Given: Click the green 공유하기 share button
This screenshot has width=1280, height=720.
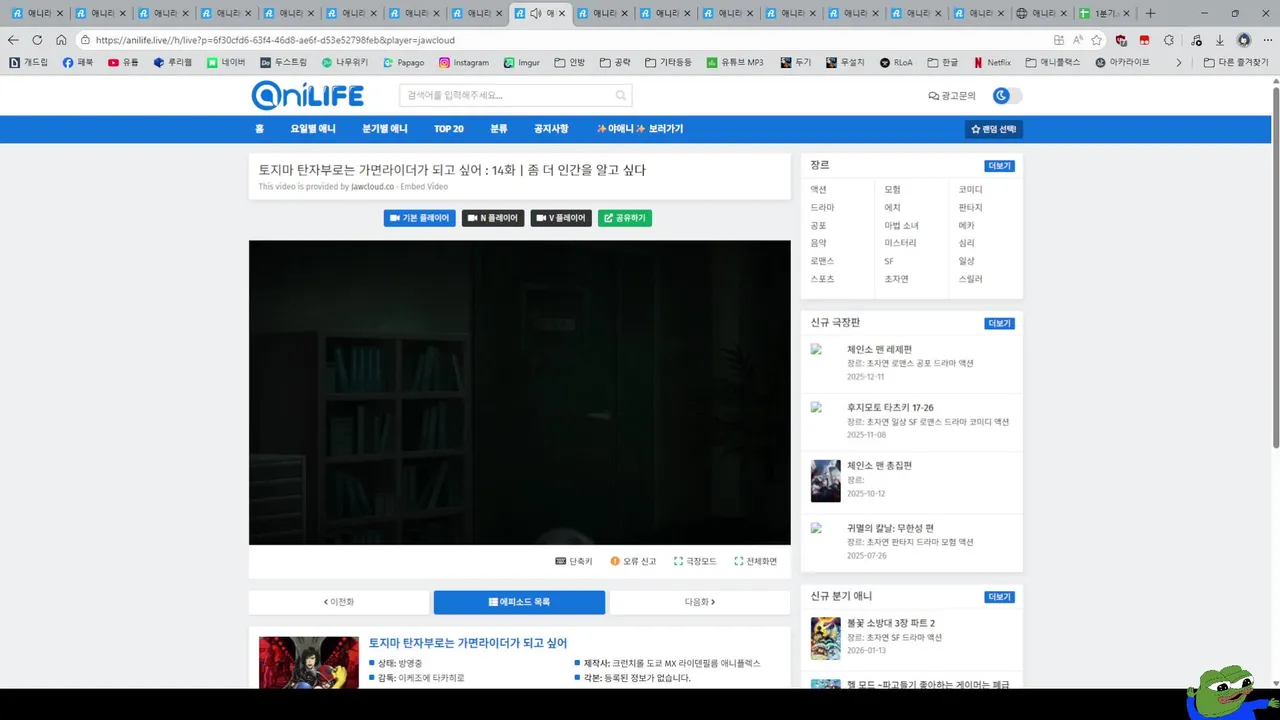Looking at the screenshot, I should click(625, 218).
